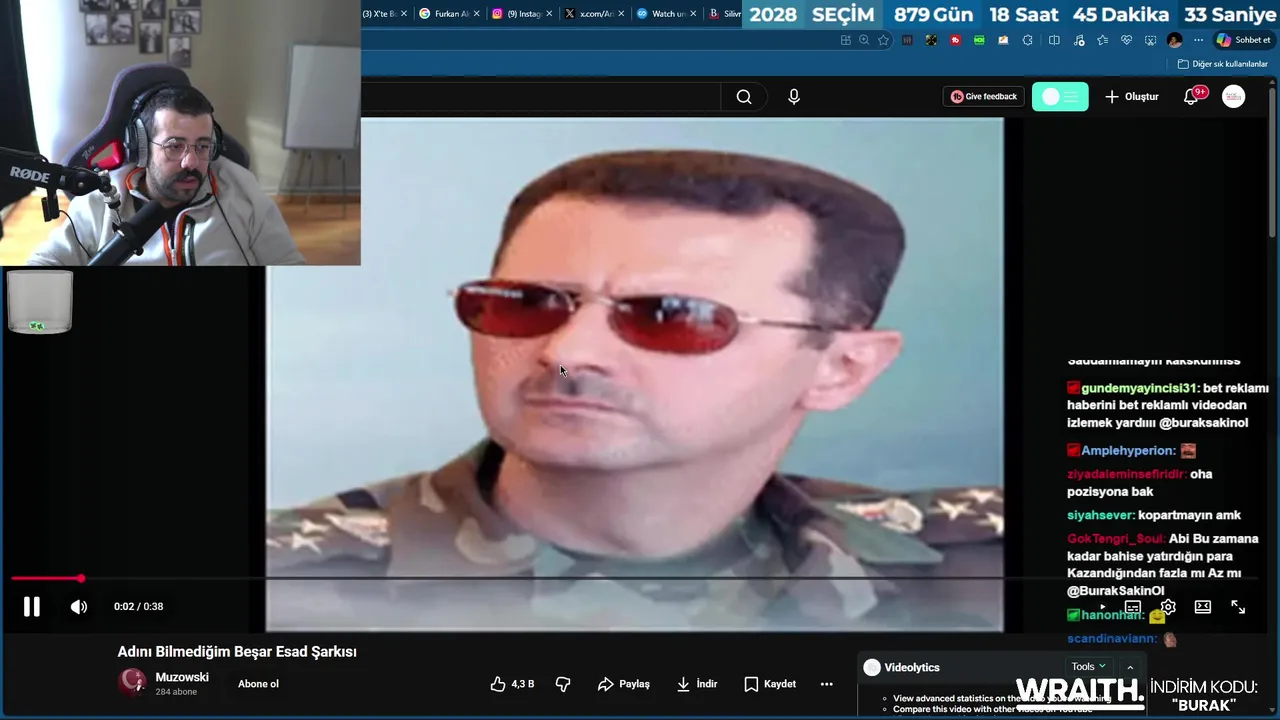Expand the Videolytics Tools dropdown
The width and height of the screenshot is (1280, 720).
(x=1089, y=667)
